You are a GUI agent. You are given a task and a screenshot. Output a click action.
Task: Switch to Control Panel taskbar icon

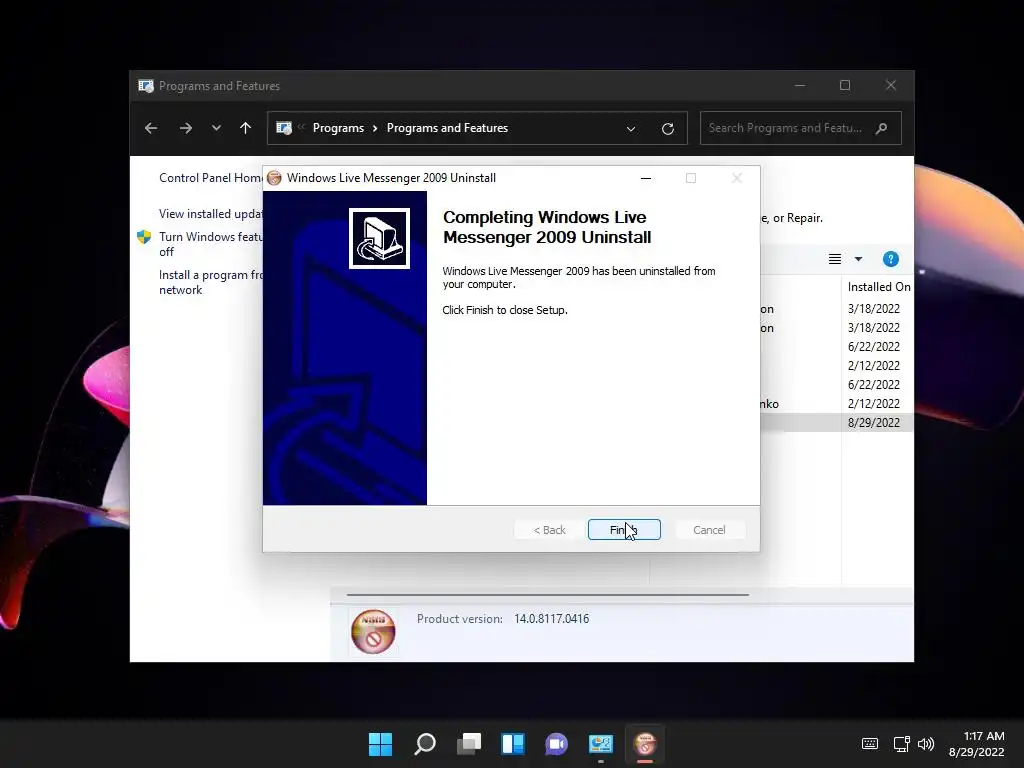tap(601, 743)
